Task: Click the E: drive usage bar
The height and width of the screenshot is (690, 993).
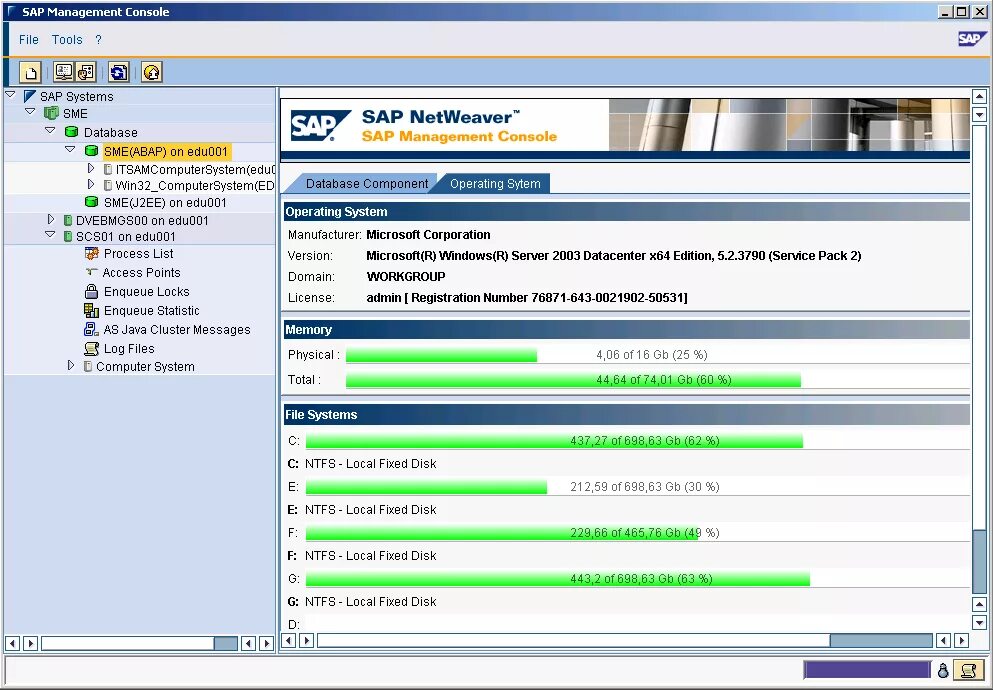Action: 426,487
